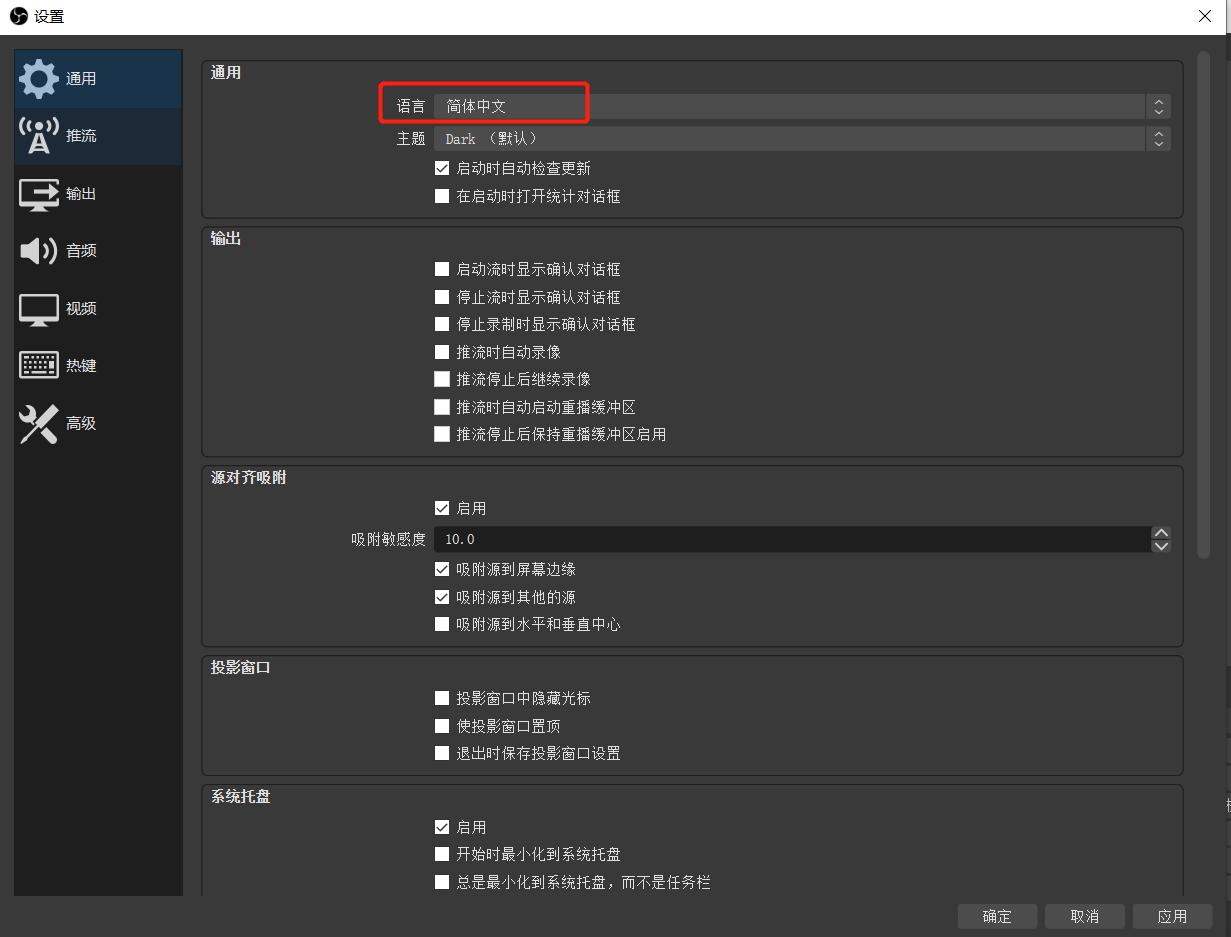The image size is (1231, 937).
Task: Select the 输出 monitor-arrow icon
Action: pos(38,194)
